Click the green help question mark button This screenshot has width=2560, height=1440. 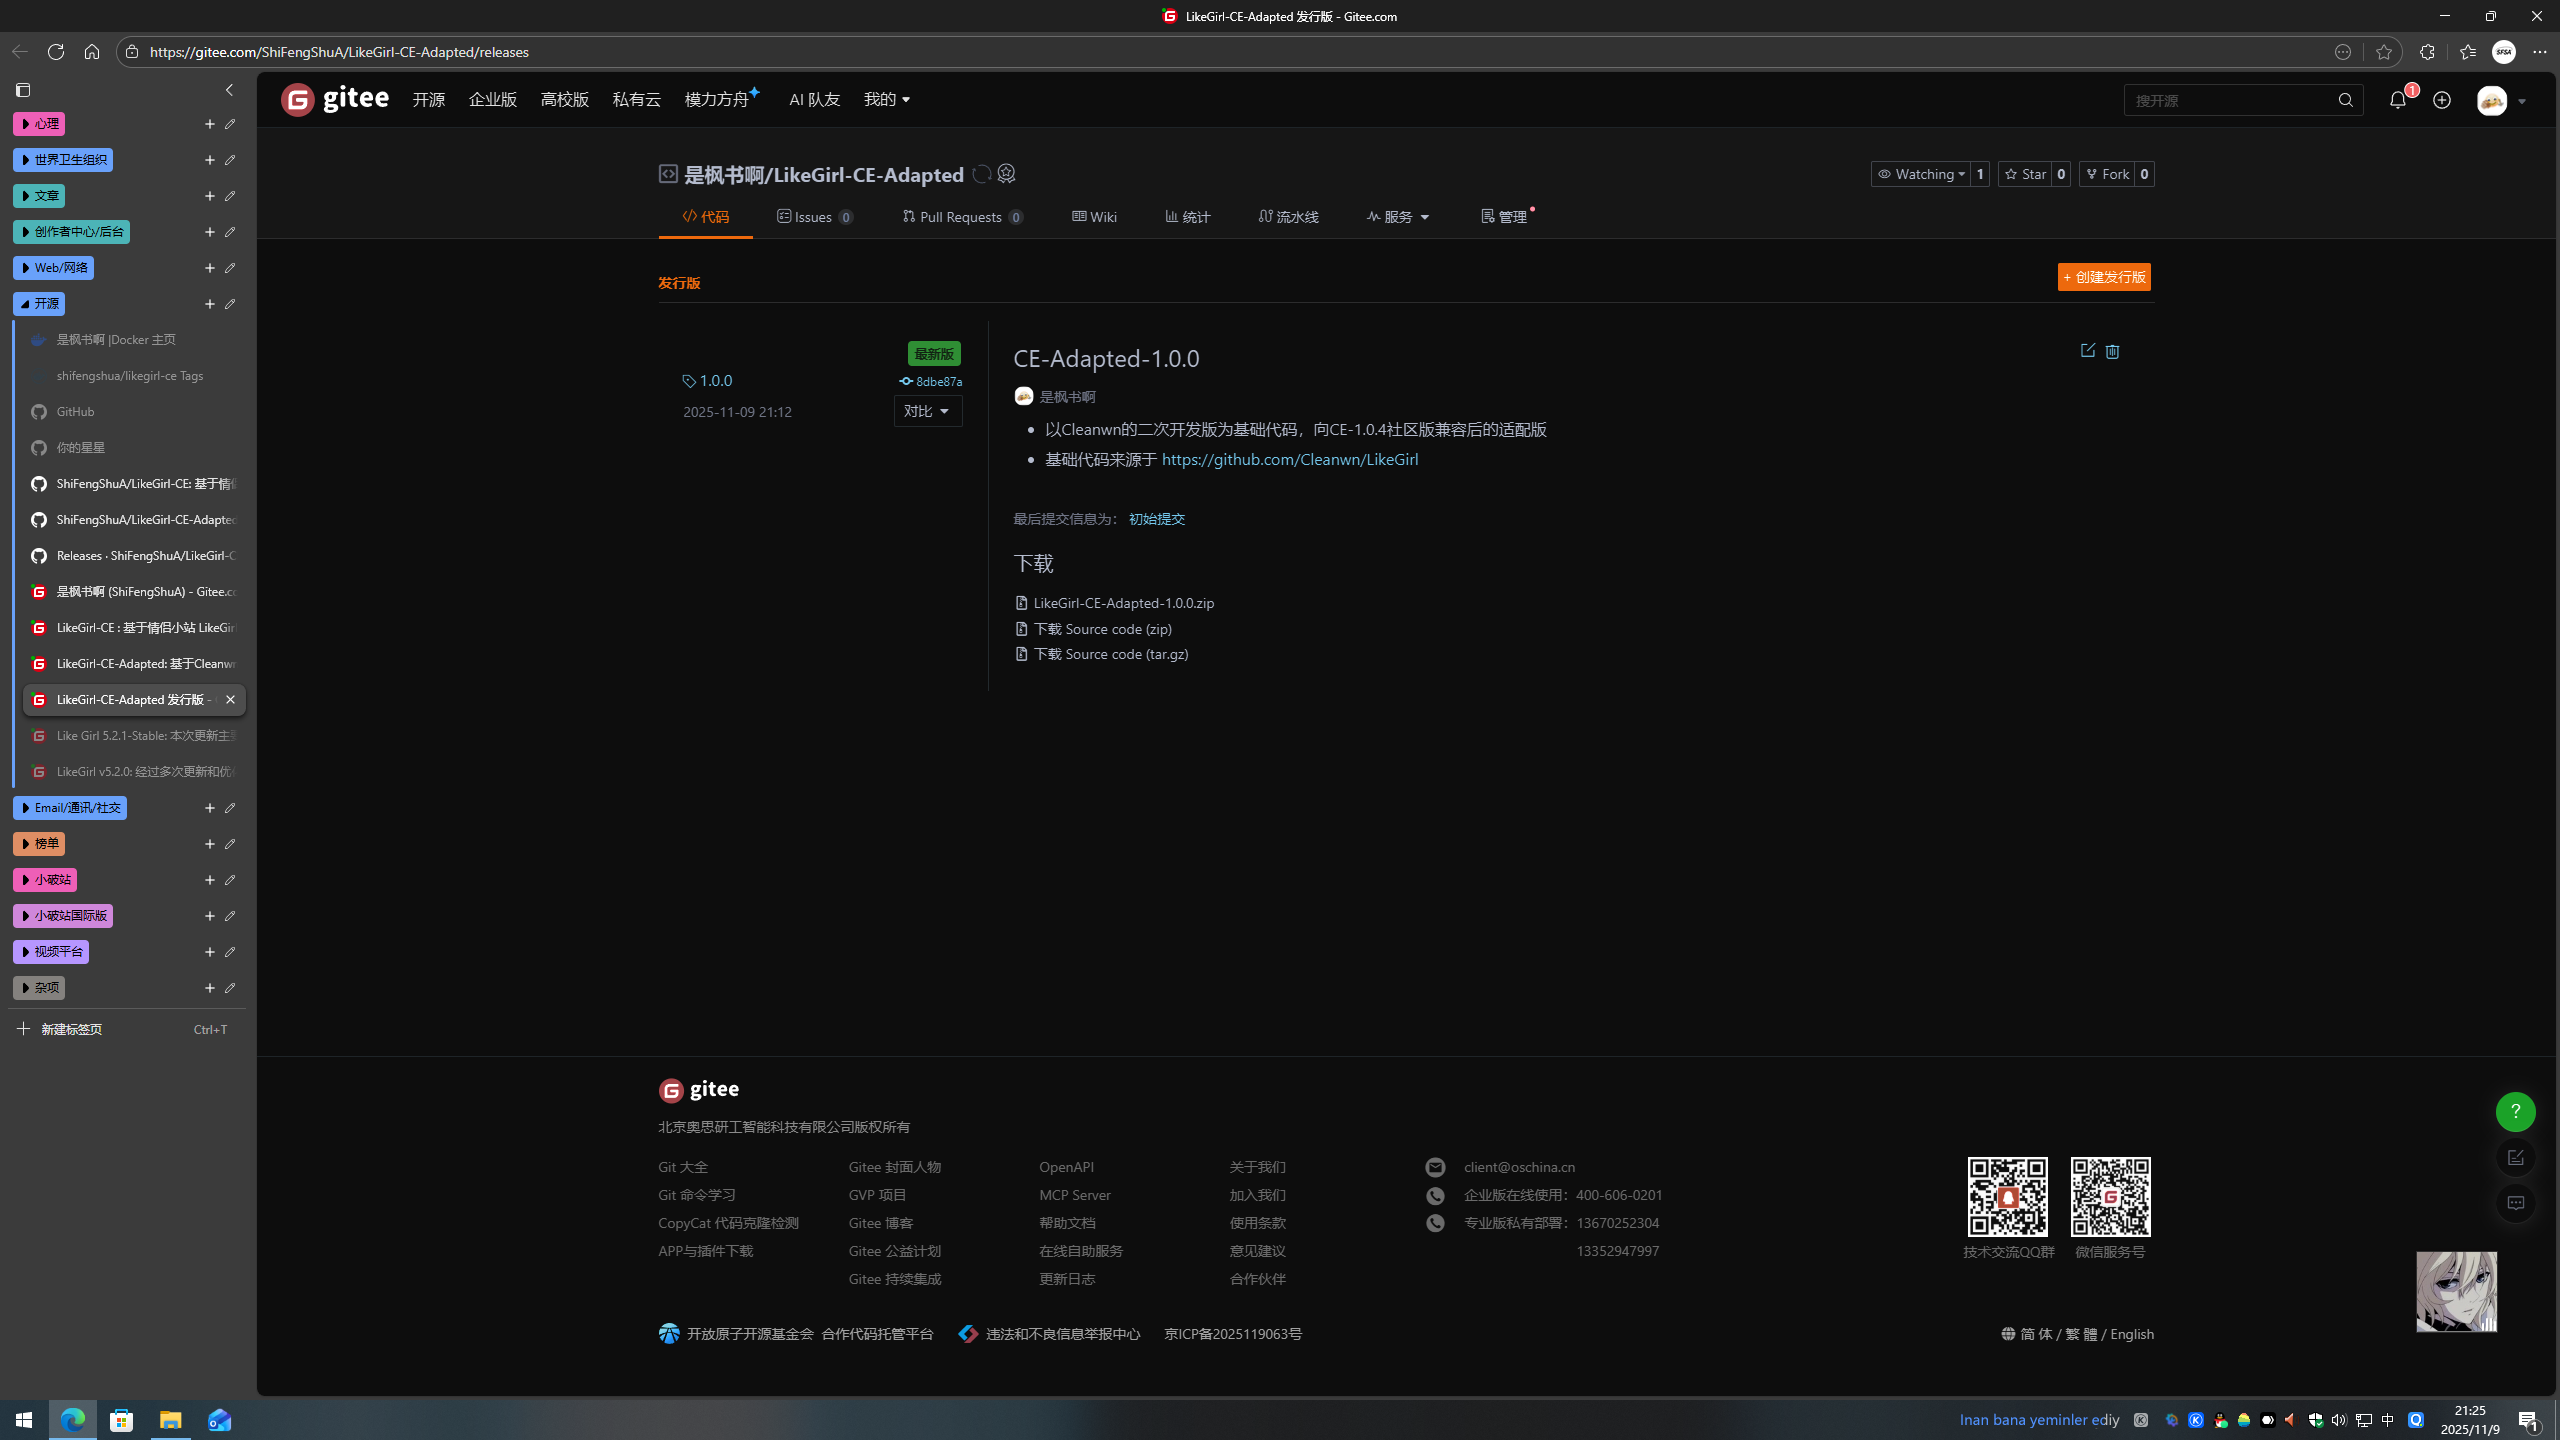2515,1112
